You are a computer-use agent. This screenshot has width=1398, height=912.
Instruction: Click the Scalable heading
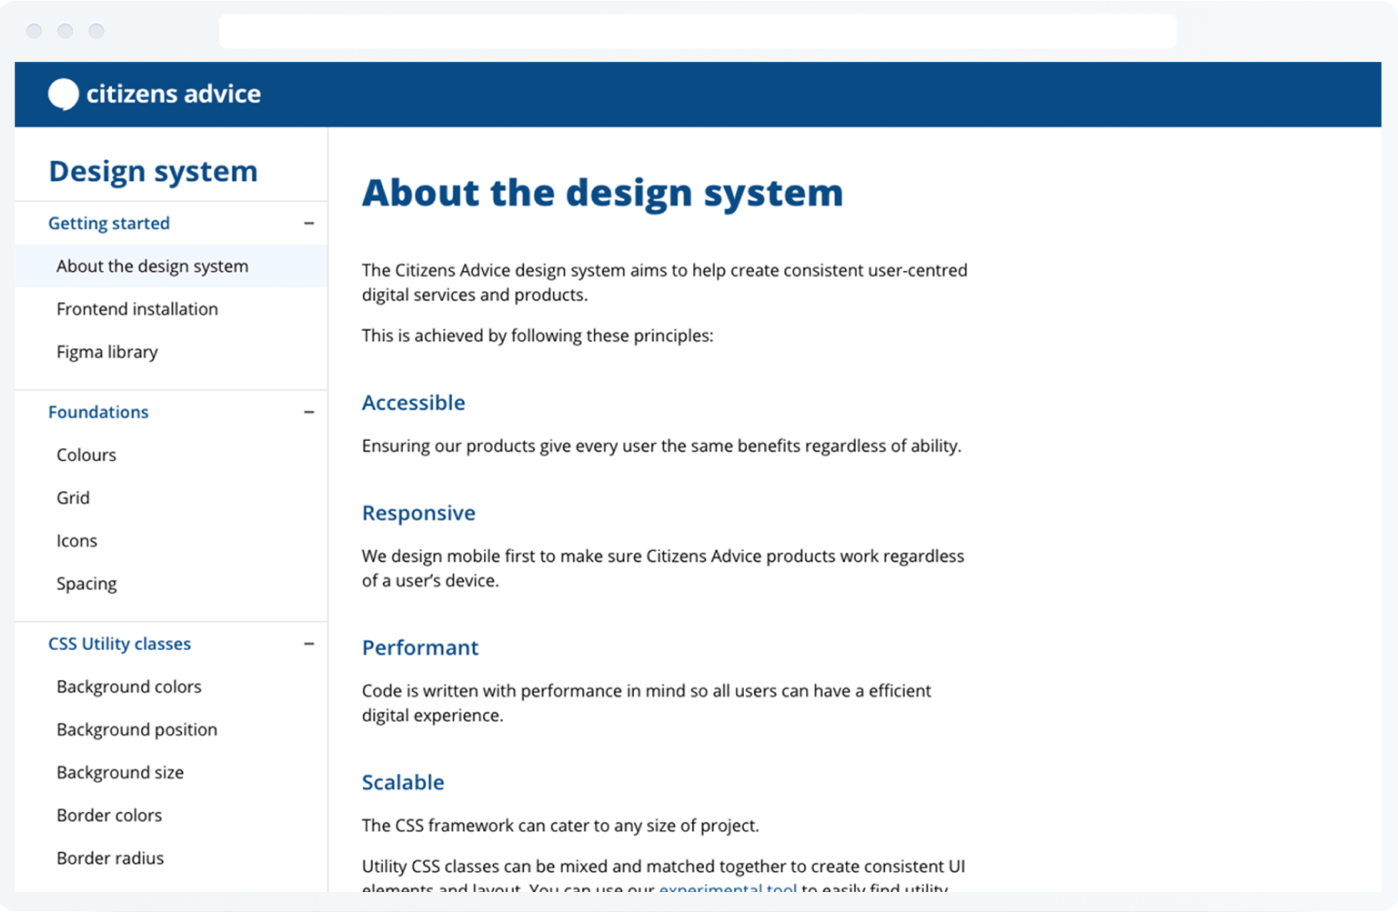click(x=403, y=782)
